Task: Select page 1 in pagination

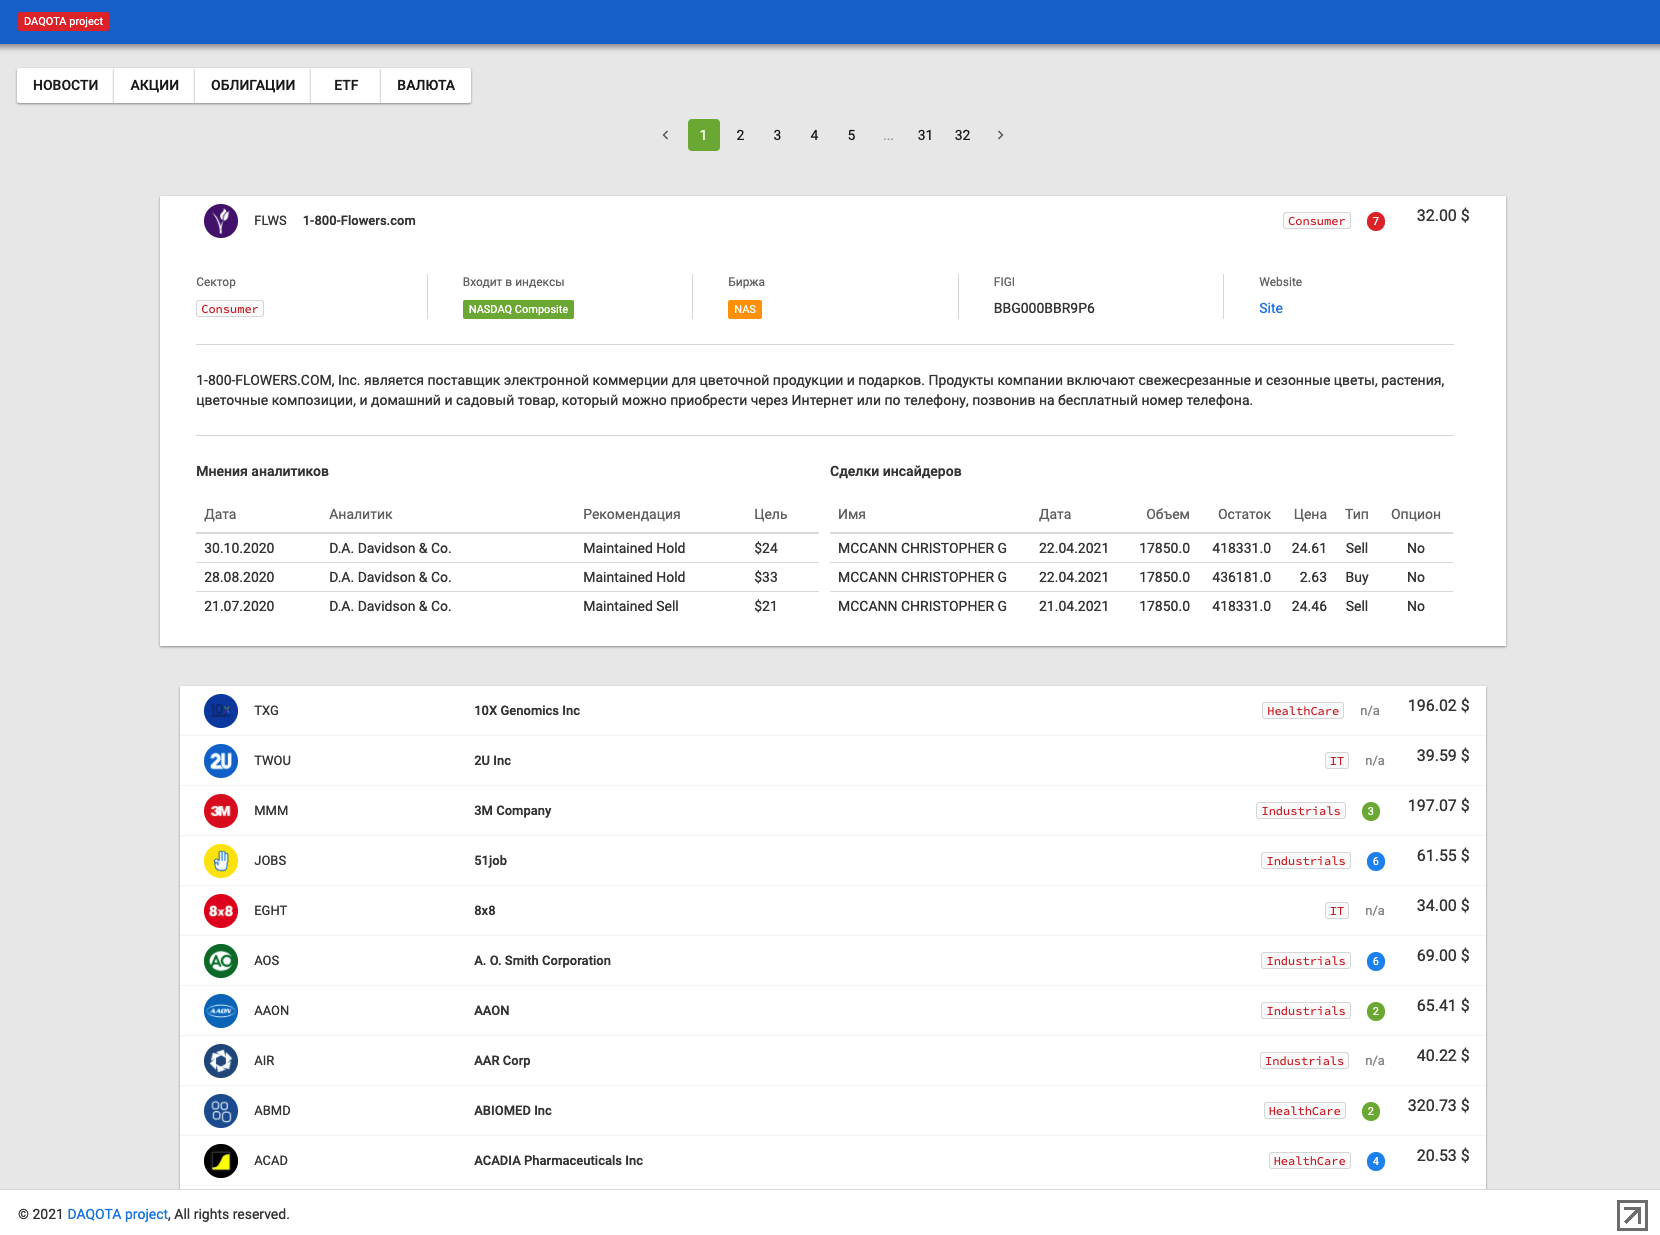Action: coord(704,135)
